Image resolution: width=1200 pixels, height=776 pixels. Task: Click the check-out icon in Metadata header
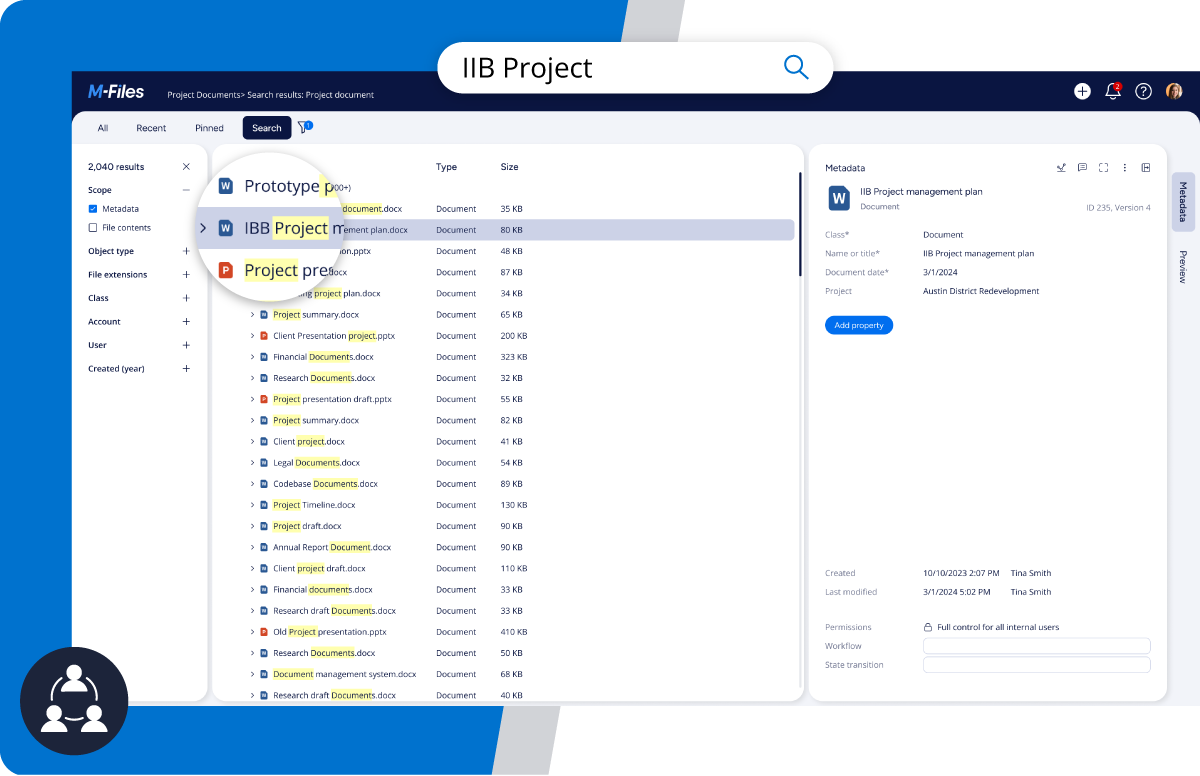(x=1061, y=168)
